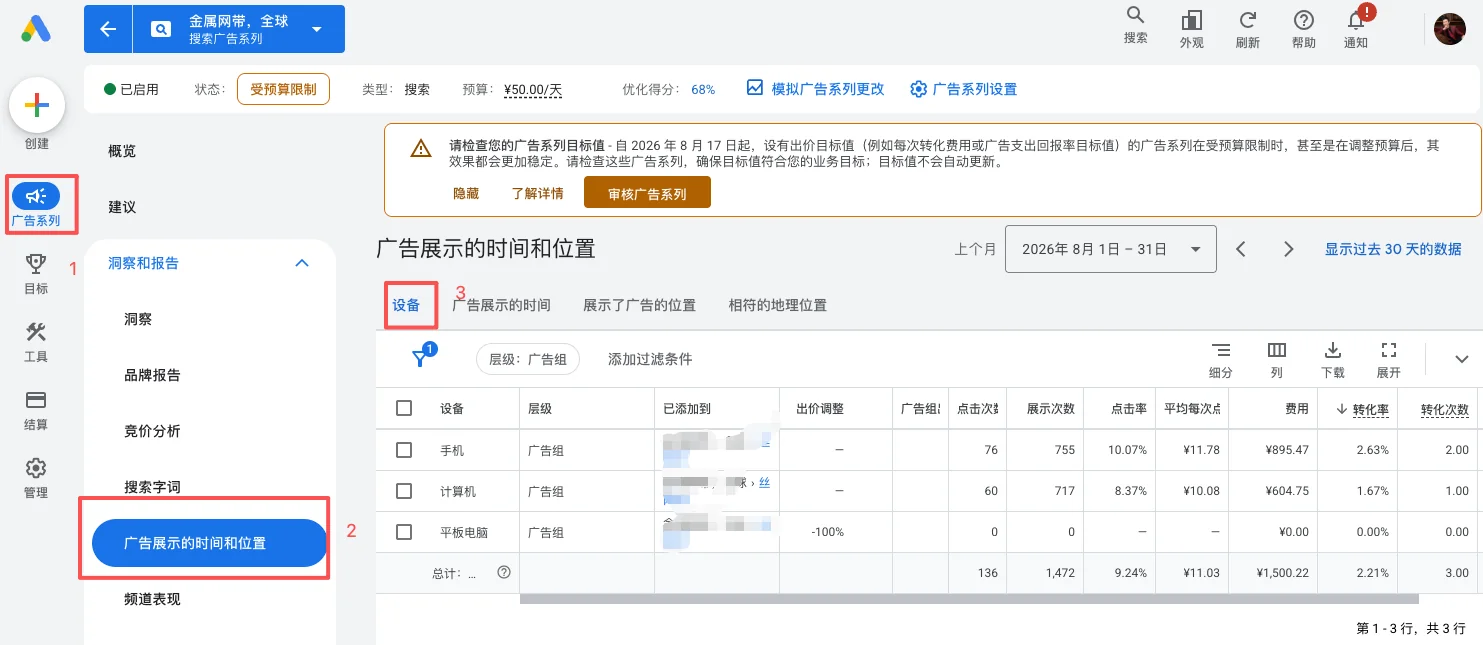Click the 添加过滤条件 field
Image resolution: width=1483 pixels, height=645 pixels.
[650, 359]
